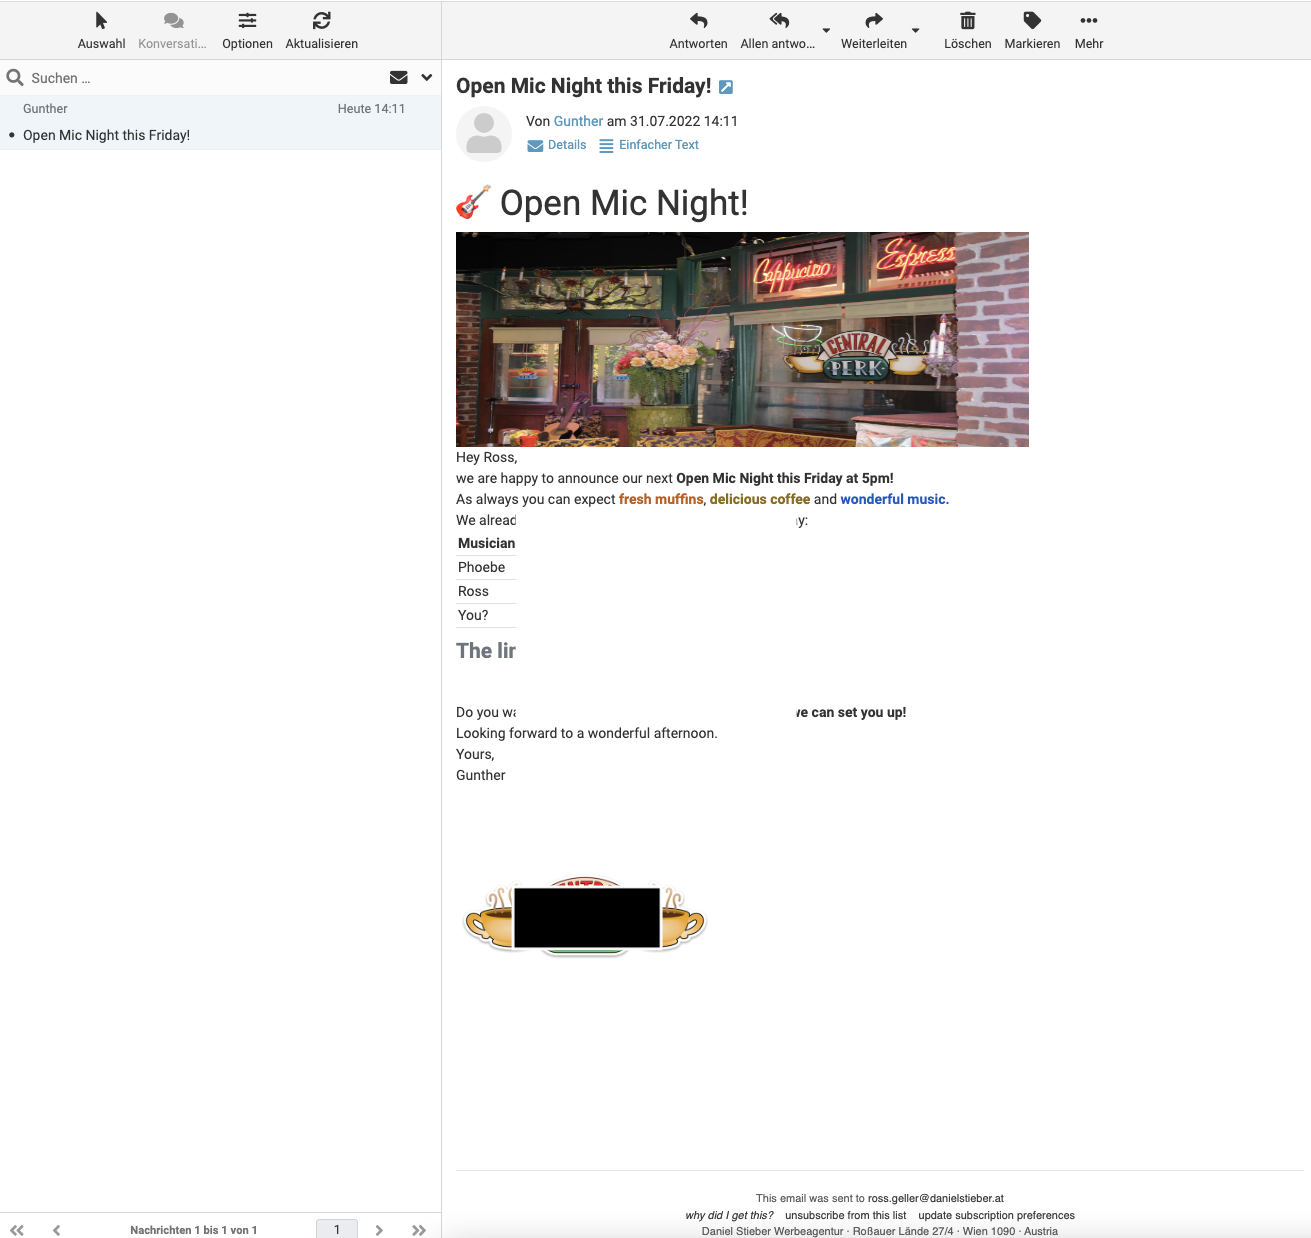The image size is (1311, 1238).
Task: Delete the message with Löschen
Action: point(967,31)
